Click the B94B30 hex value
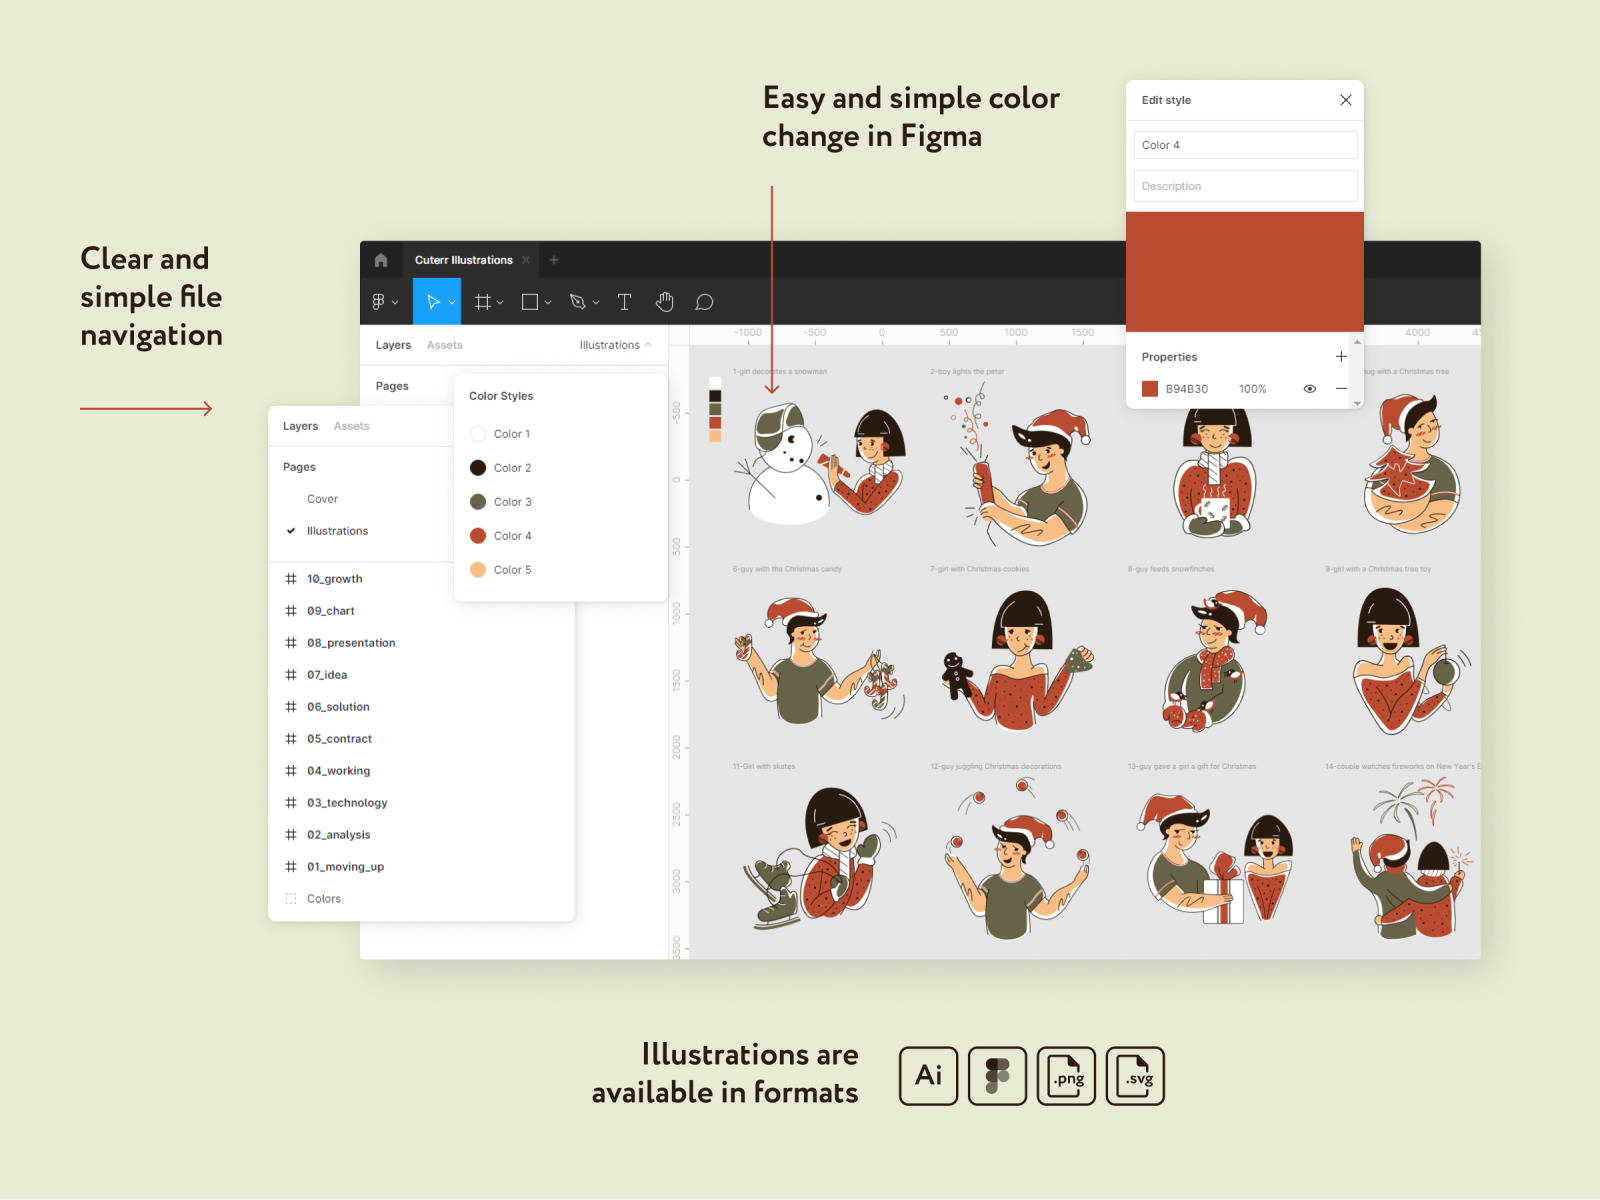The image size is (1600, 1200). coord(1186,389)
